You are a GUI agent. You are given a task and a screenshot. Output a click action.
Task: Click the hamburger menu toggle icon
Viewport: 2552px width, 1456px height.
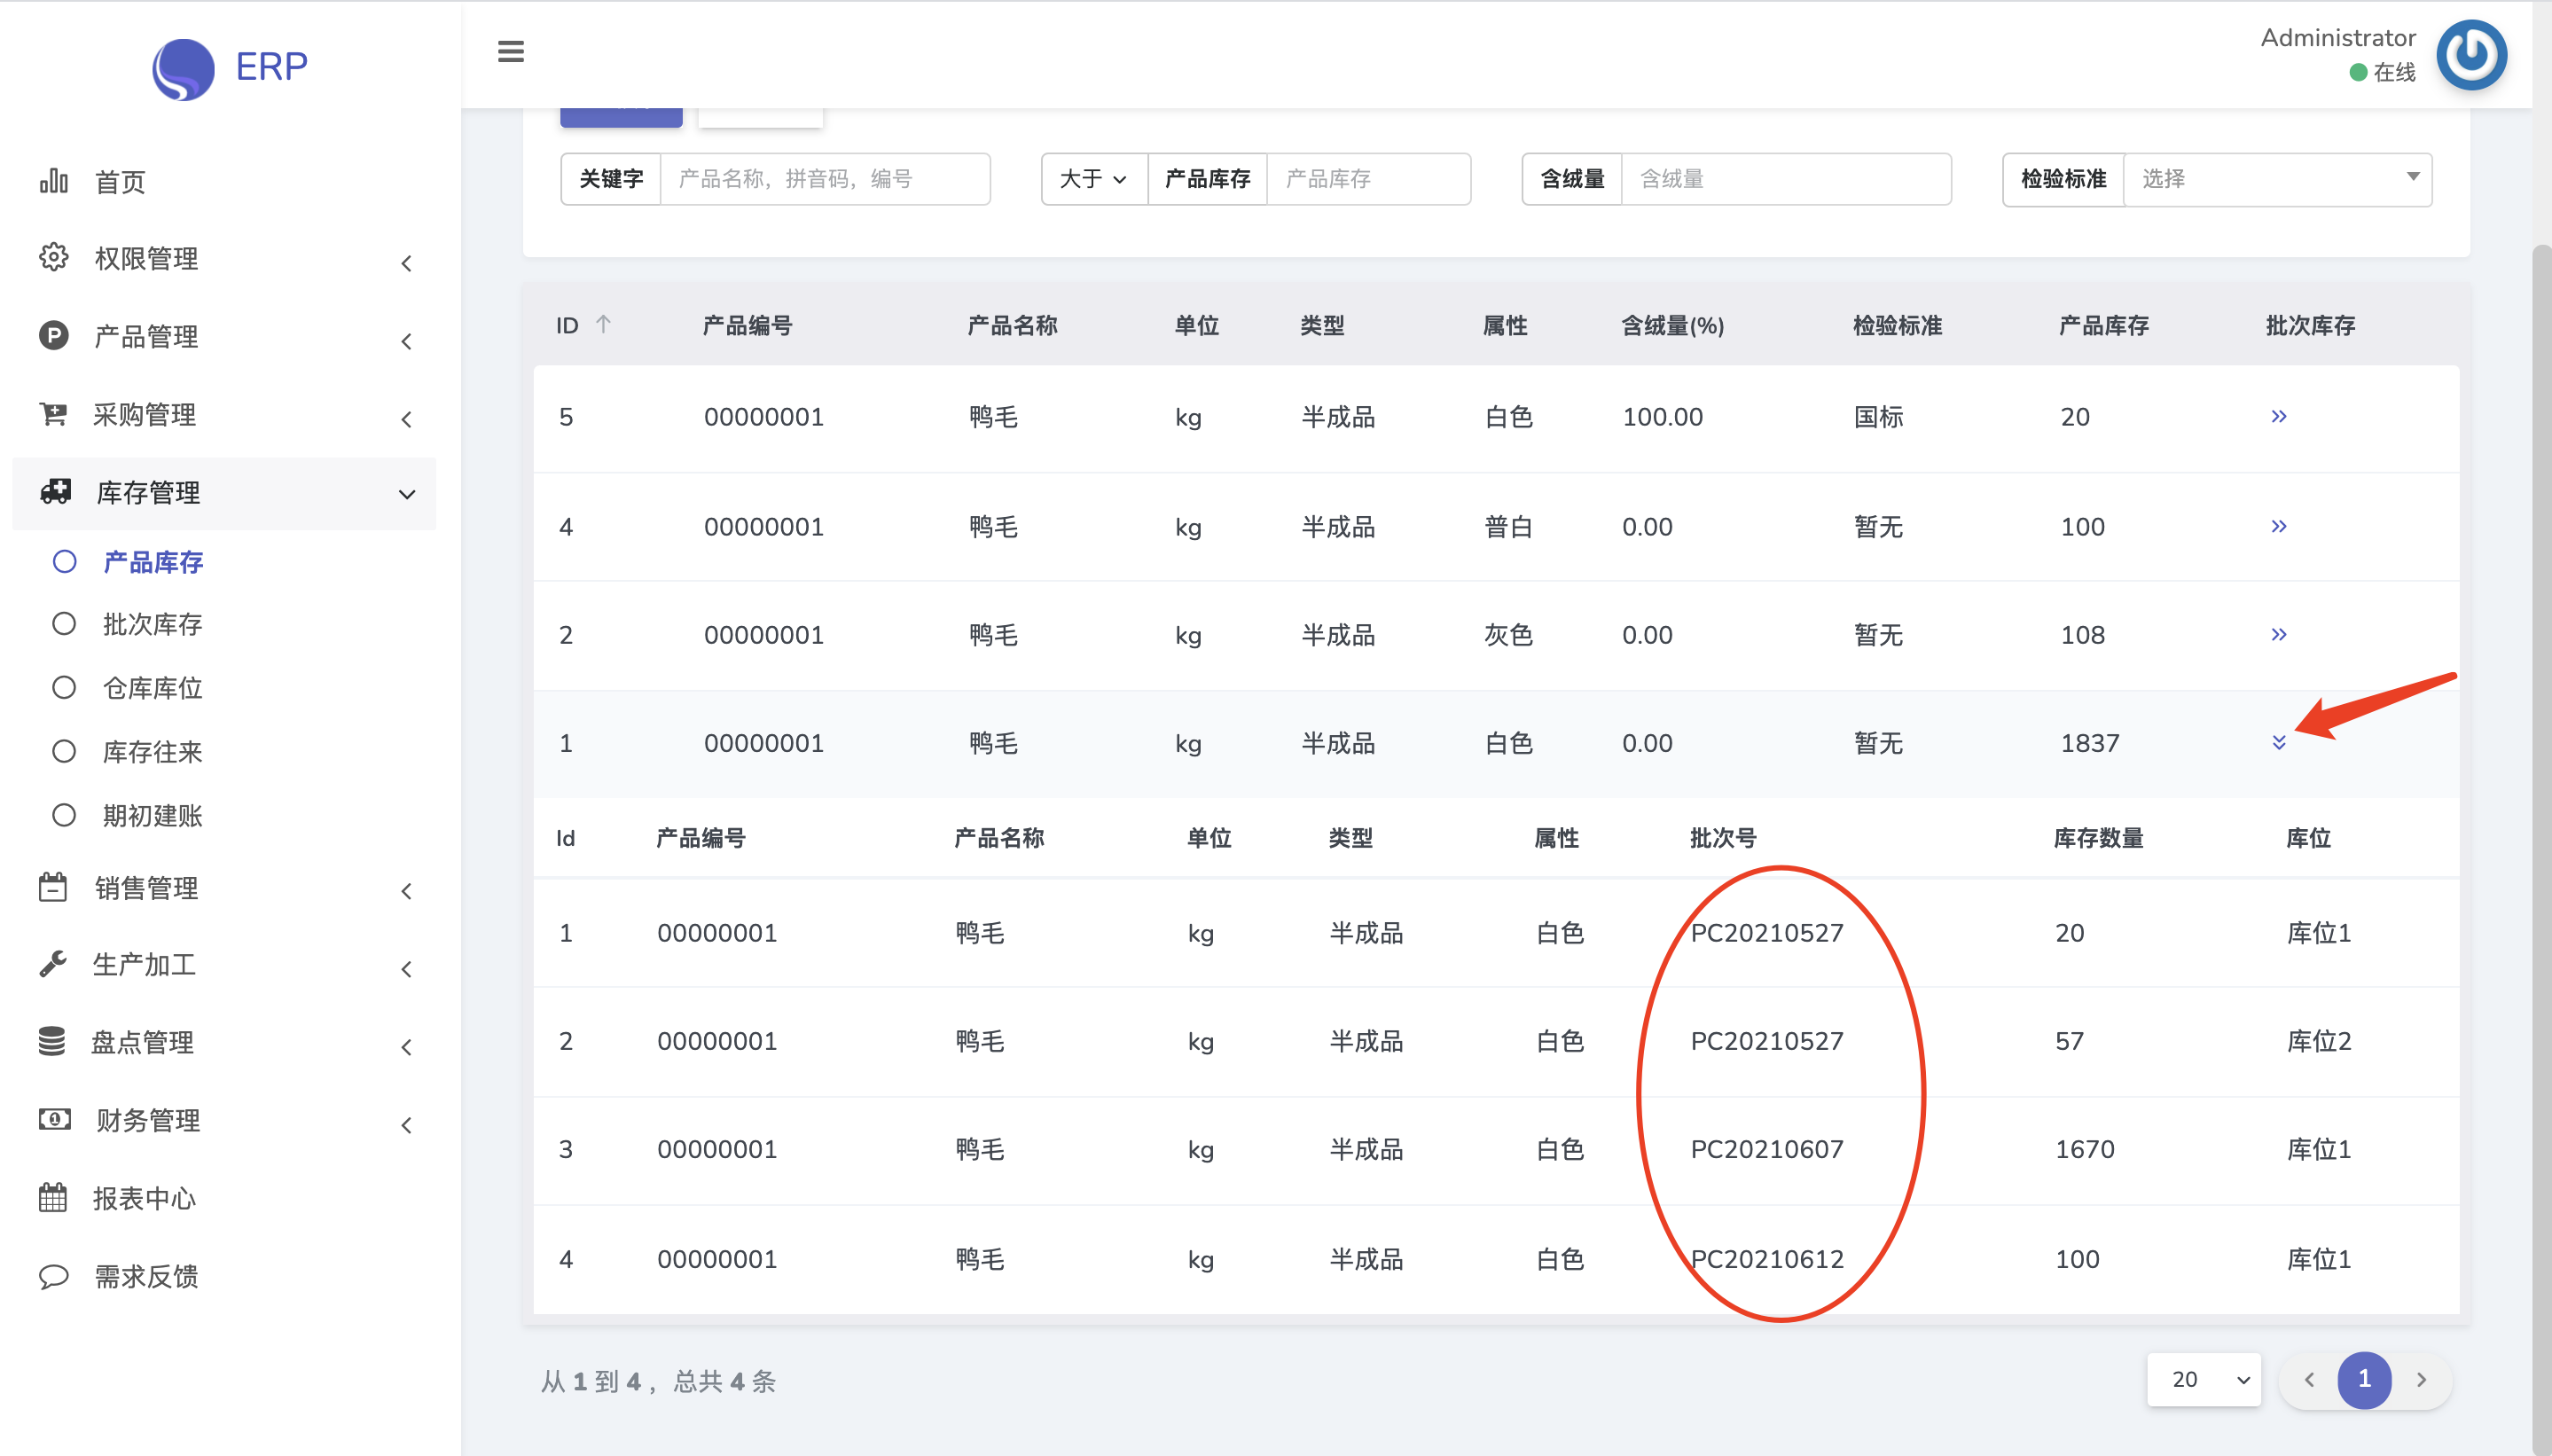(510, 51)
